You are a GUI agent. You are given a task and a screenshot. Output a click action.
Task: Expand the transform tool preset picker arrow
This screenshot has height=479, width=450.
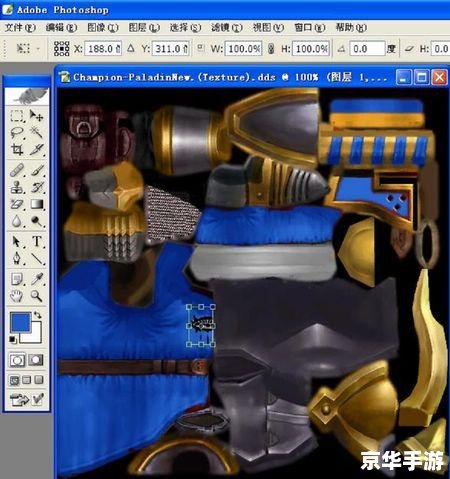click(38, 49)
